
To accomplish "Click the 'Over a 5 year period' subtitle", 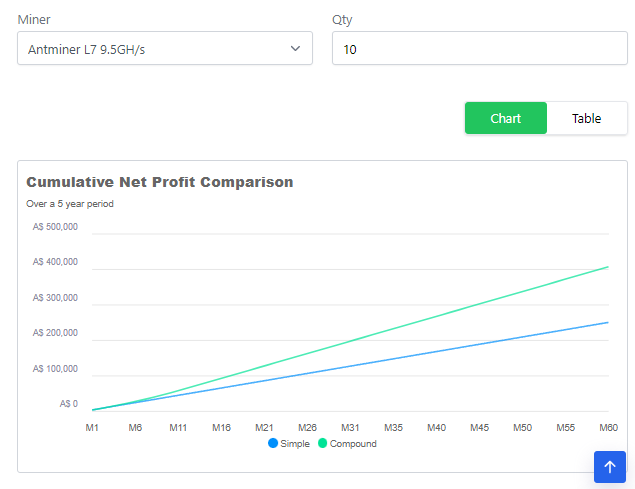I will tap(70, 204).
